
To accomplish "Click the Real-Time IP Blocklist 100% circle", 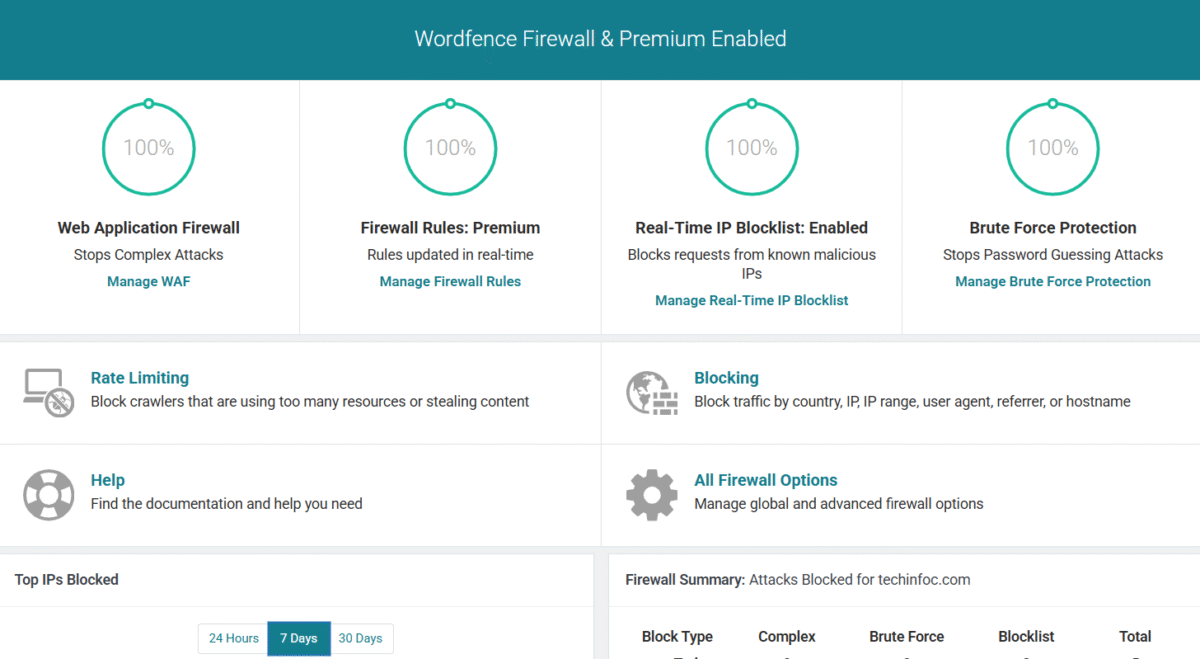I will pos(751,148).
